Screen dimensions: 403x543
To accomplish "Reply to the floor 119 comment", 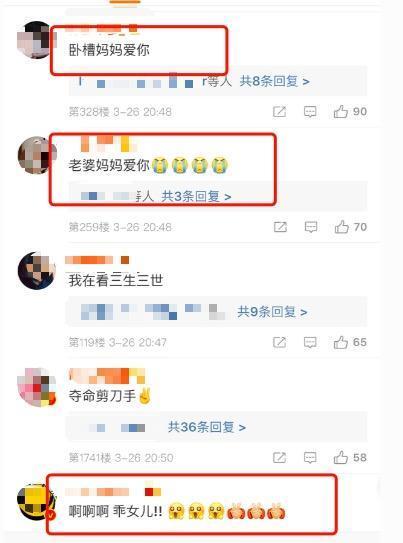I will point(310,342).
